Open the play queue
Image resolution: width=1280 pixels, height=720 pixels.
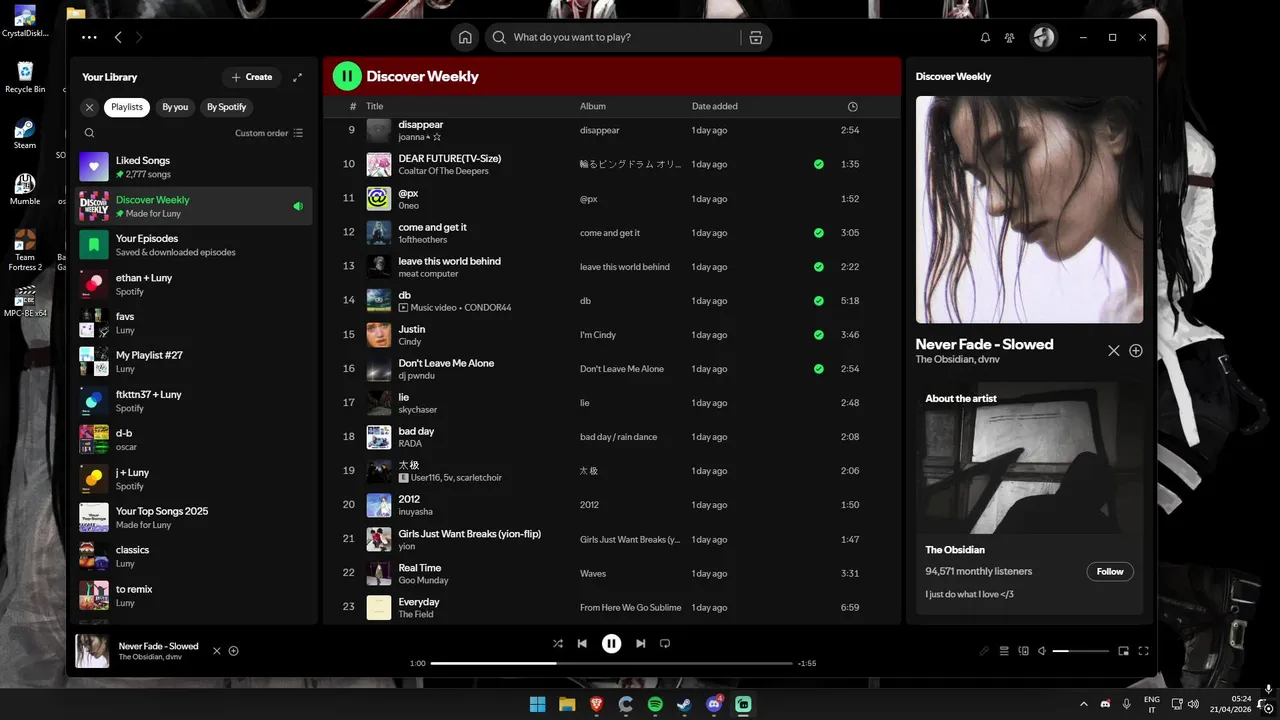[x=1004, y=651]
